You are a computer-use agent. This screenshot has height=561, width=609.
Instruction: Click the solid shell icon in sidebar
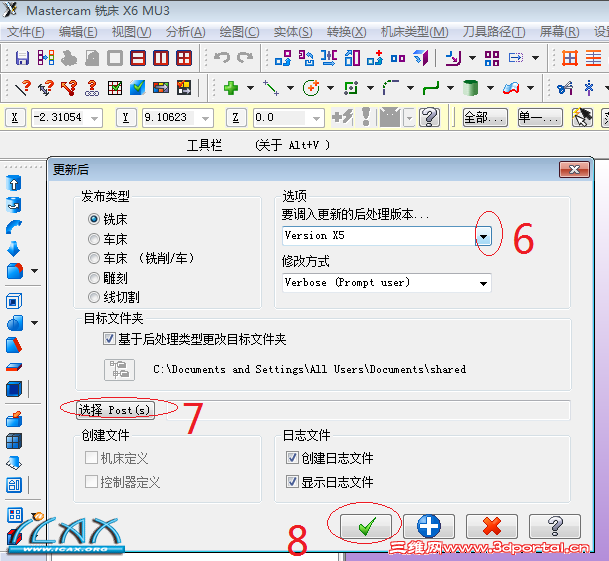(14, 301)
